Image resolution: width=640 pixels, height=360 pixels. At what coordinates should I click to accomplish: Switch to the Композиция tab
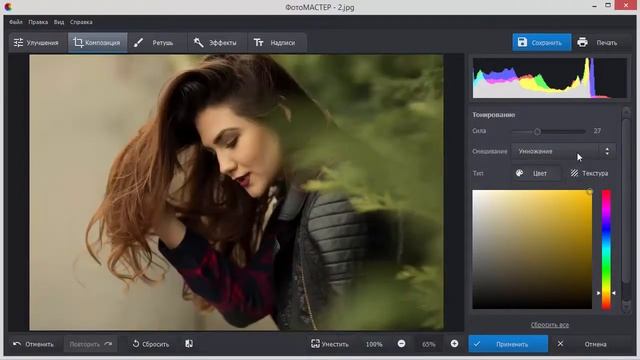tap(98, 43)
